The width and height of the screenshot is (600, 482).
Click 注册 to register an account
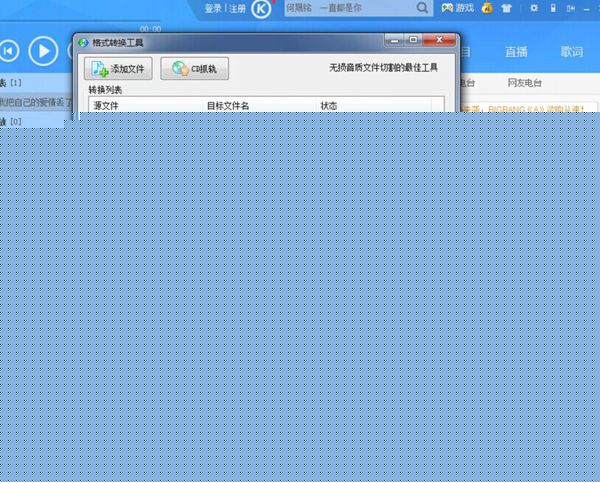pyautogui.click(x=237, y=8)
